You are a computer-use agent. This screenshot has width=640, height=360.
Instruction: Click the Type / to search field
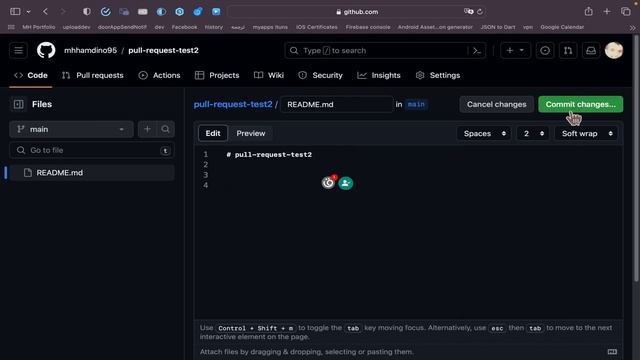click(385, 51)
